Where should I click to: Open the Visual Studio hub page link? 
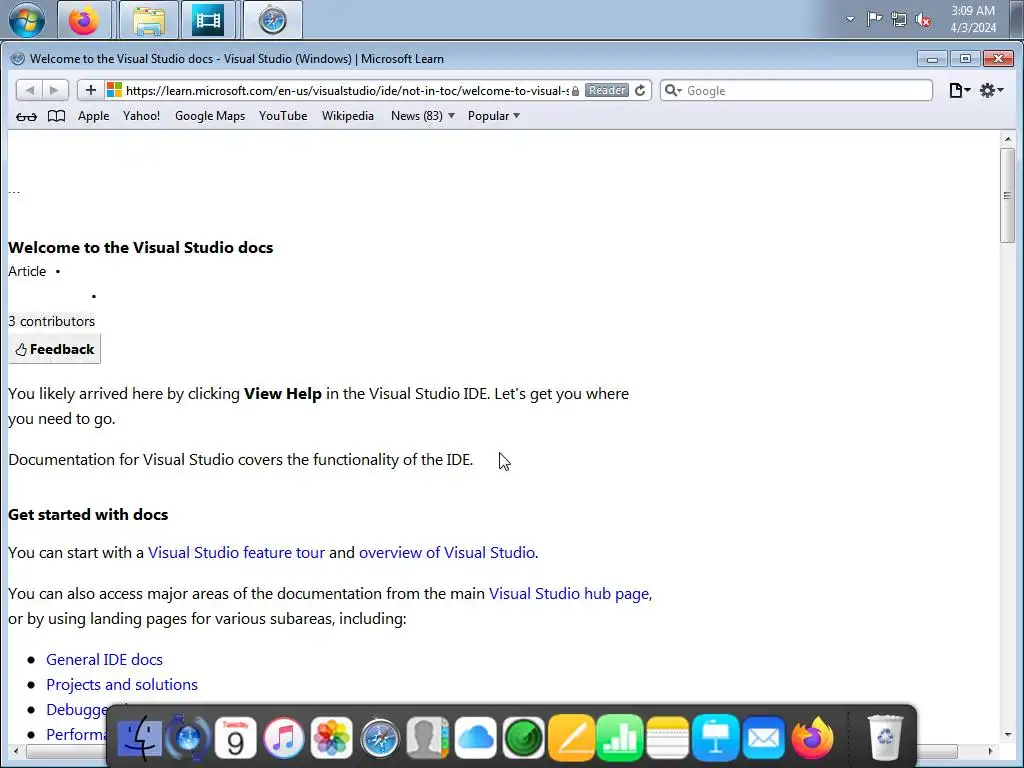(x=569, y=594)
